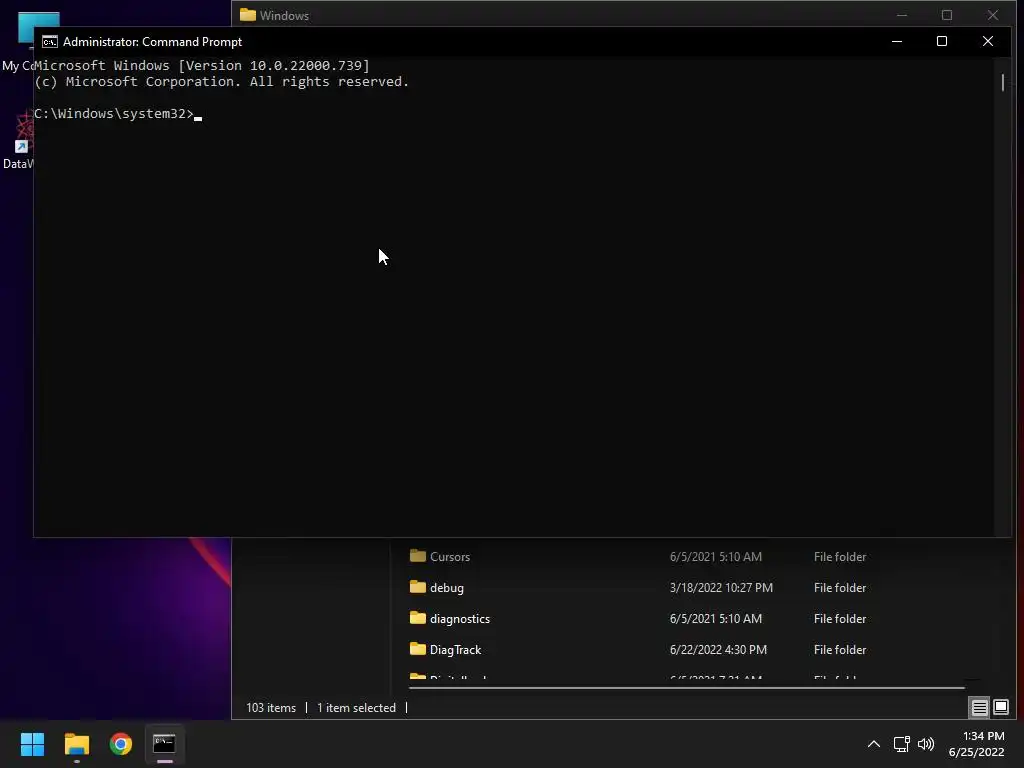Open the volume speaker tray icon

[x=926, y=744]
